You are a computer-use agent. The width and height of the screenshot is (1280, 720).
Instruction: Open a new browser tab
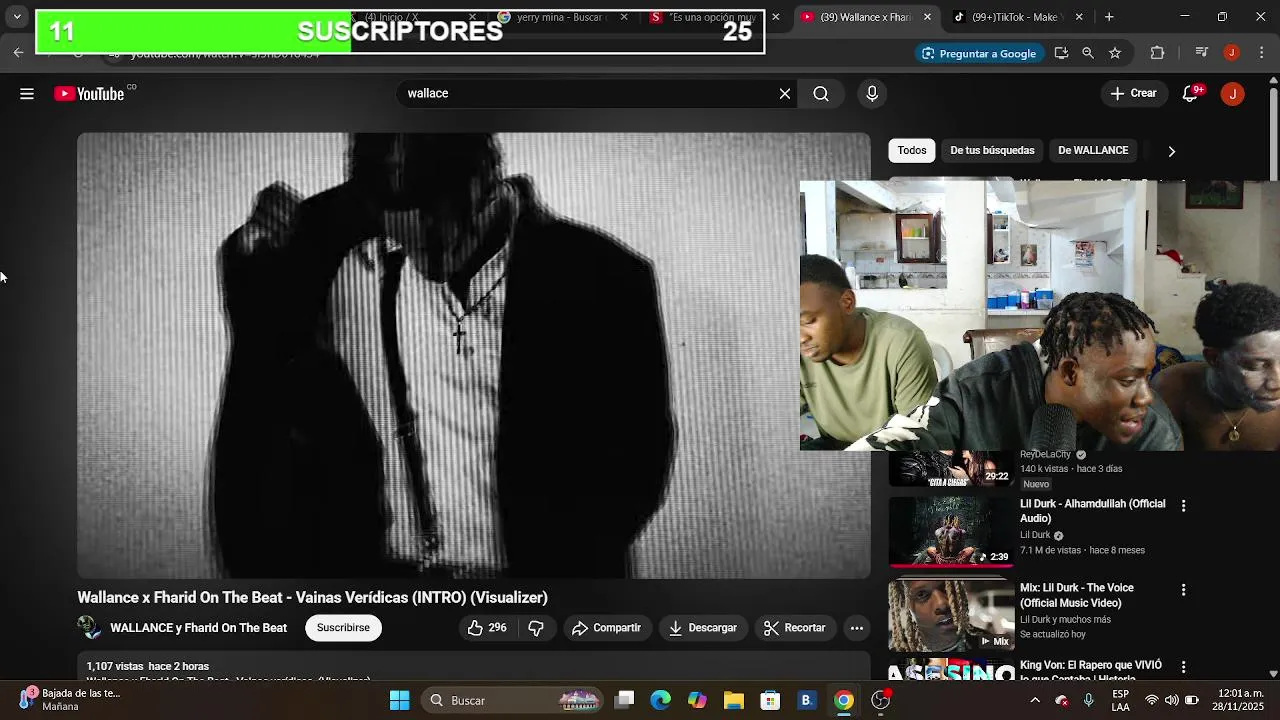pos(1109,17)
